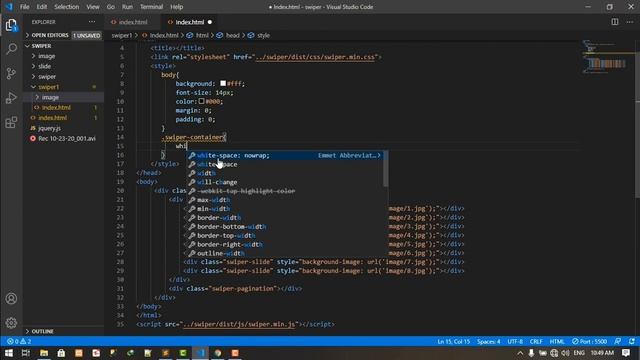Click the #fff white color swatch
Viewport: 640px width, 360px height.
[x=223, y=83]
